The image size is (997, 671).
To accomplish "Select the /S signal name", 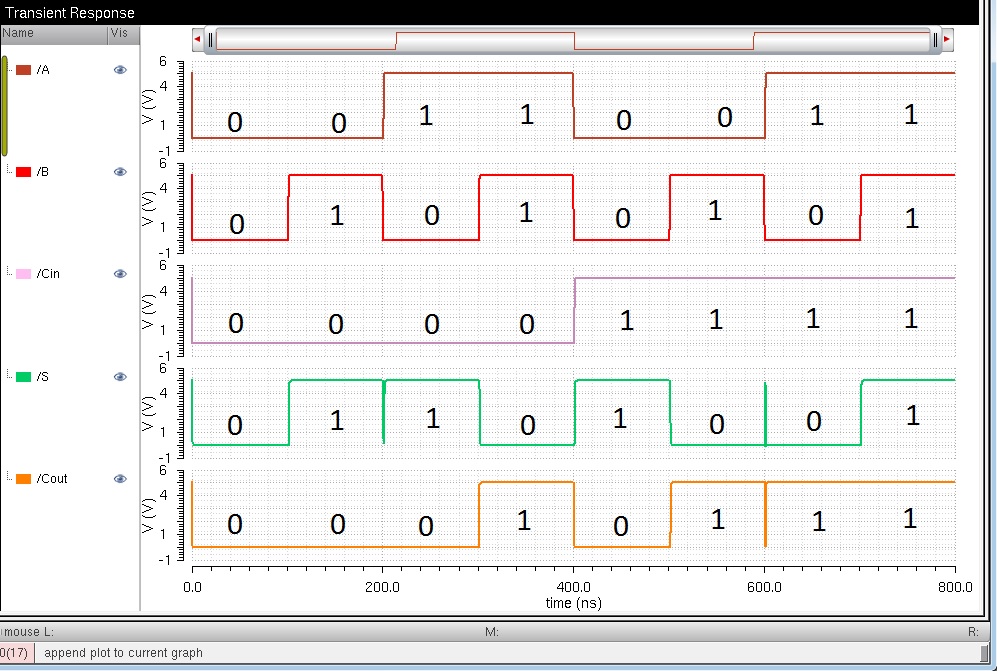I will tap(43, 377).
